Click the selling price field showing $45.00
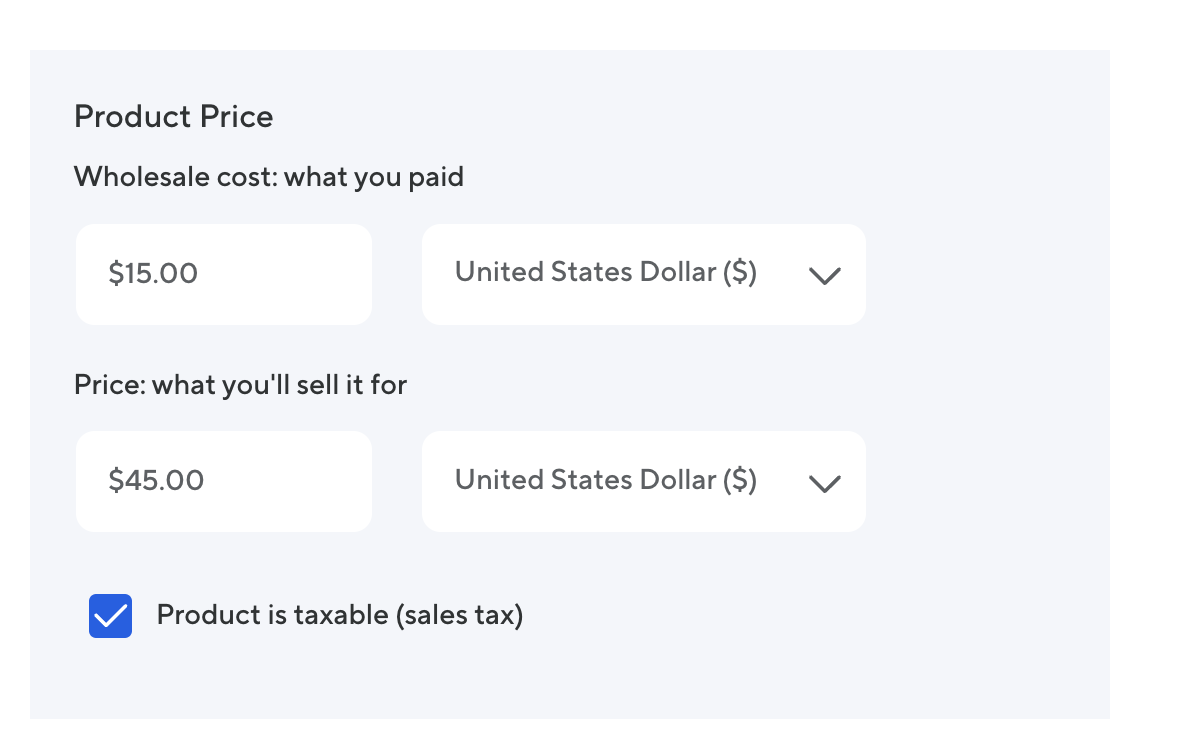 [x=224, y=482]
